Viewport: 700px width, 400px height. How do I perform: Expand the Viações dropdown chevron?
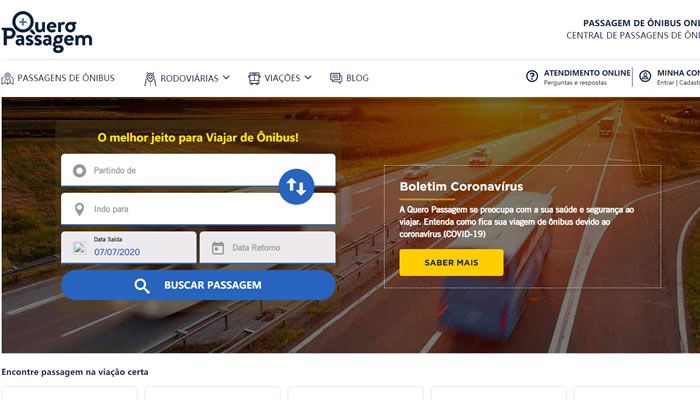point(308,78)
